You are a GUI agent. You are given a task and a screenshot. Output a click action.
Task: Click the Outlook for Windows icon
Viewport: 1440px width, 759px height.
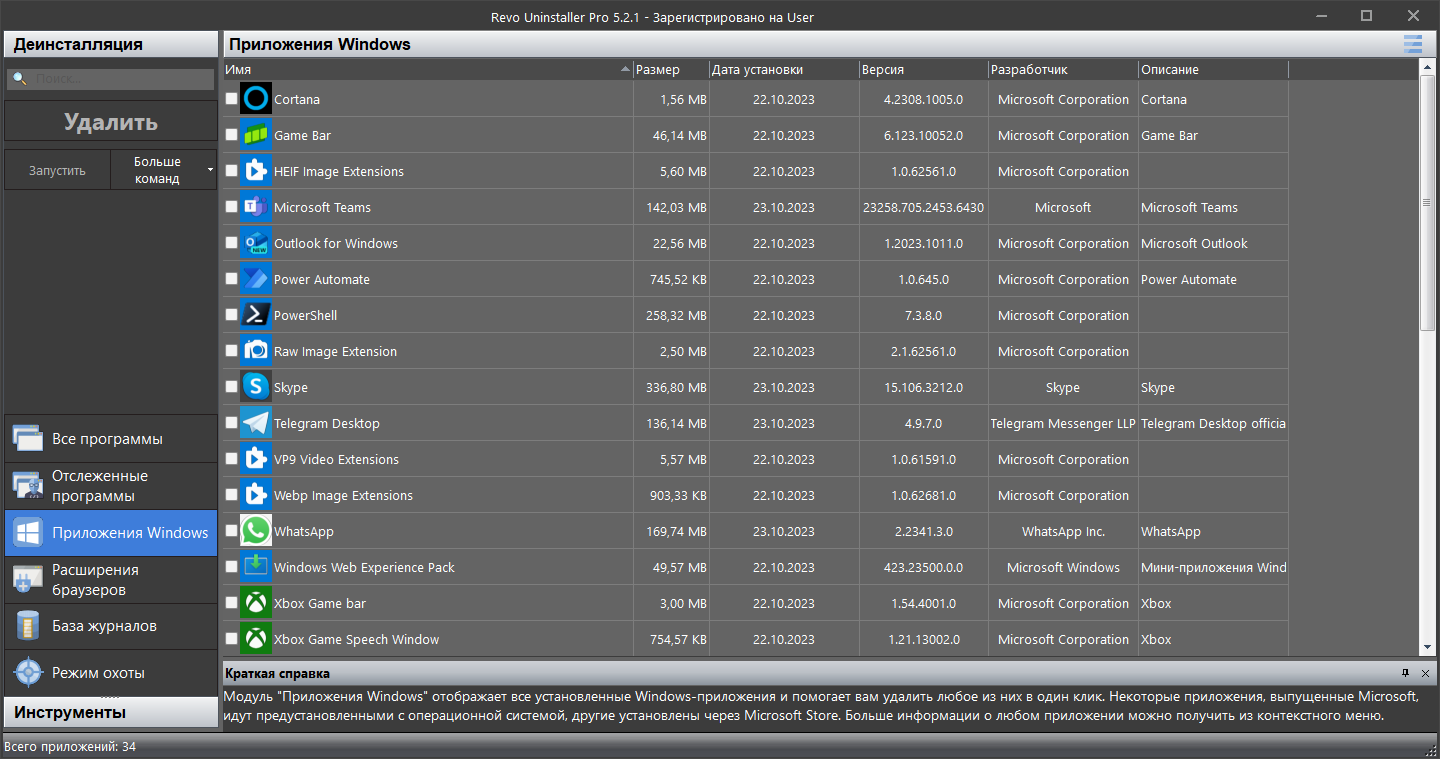click(x=256, y=242)
